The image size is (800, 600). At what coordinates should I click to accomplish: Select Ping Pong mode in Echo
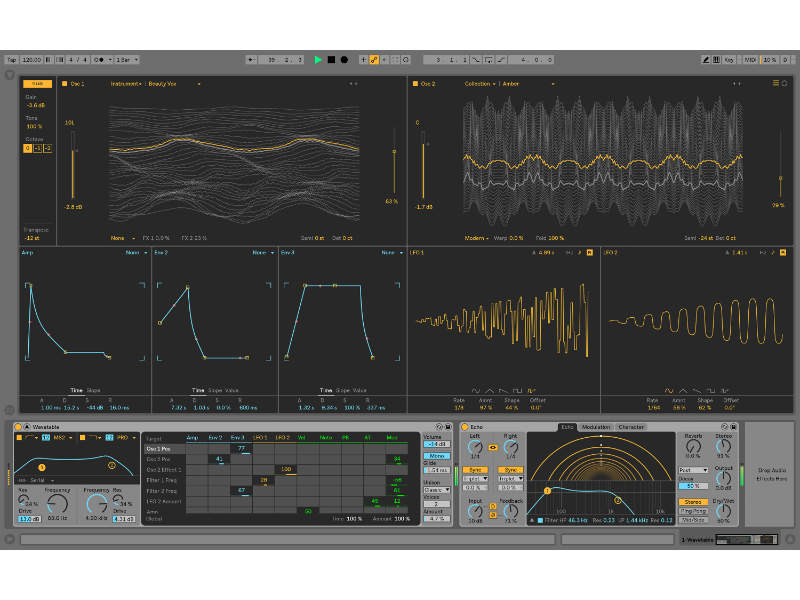point(693,511)
